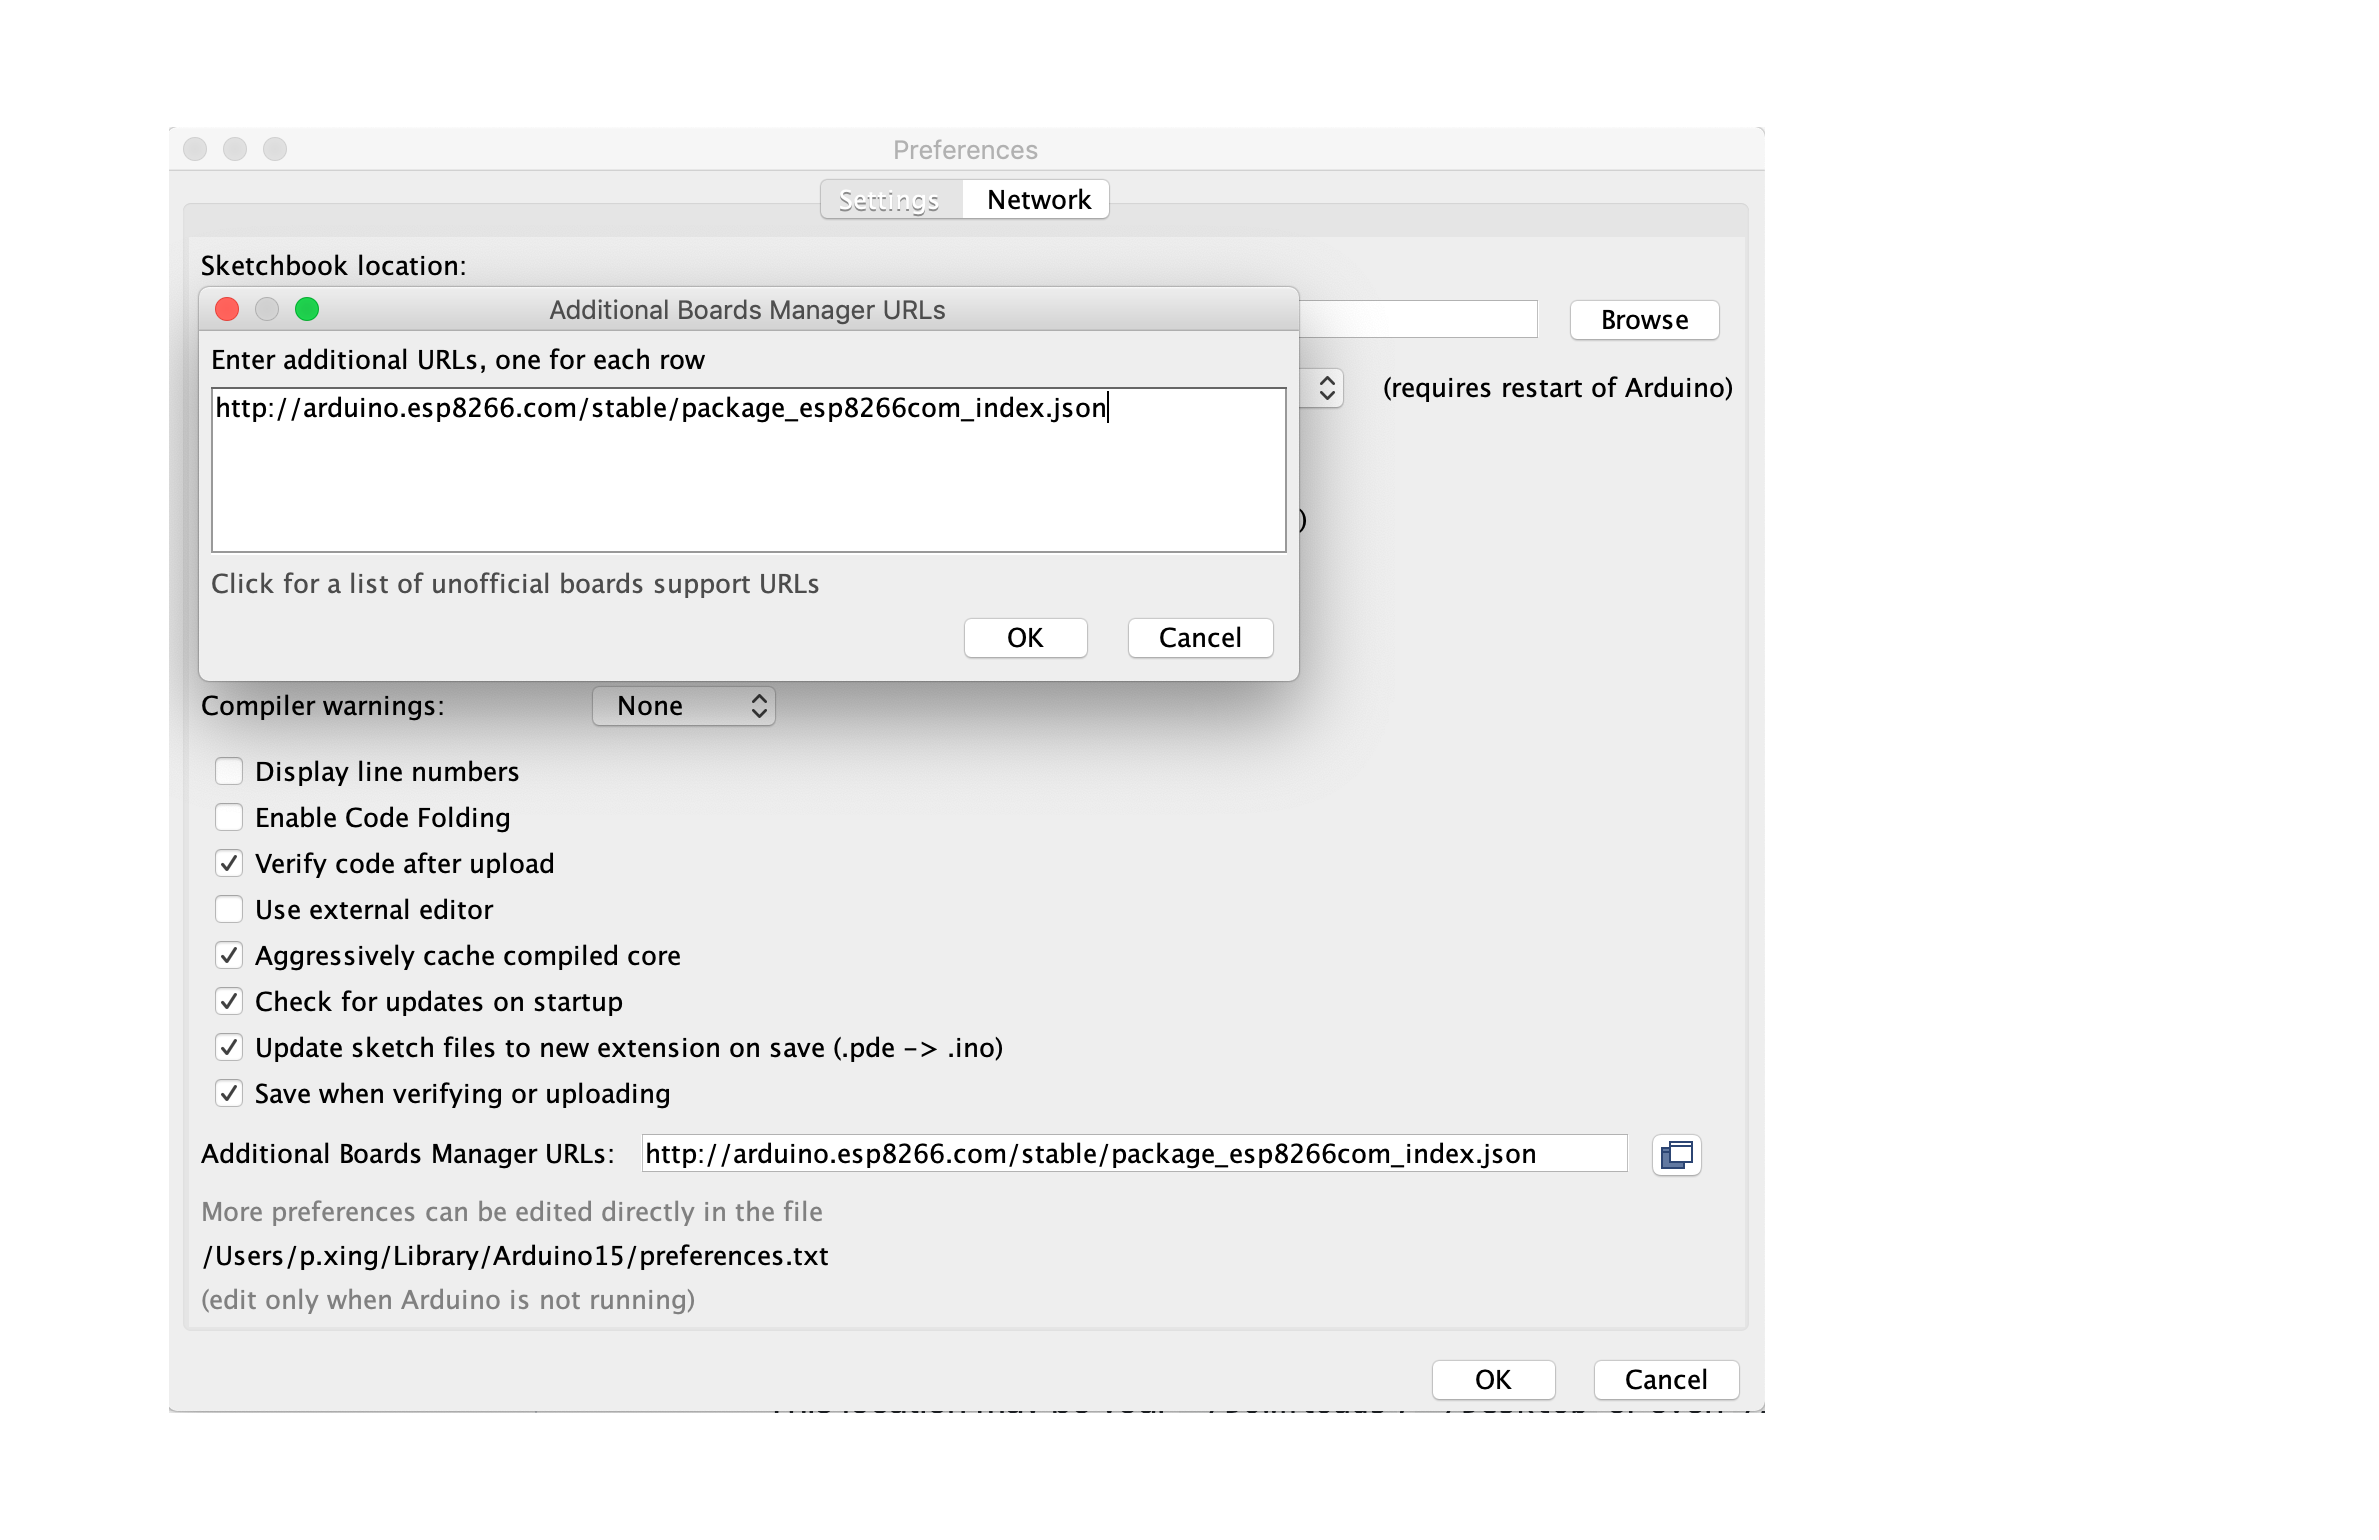This screenshot has width=2379, height=1540.
Task: Switch to the Network tab
Action: point(1038,200)
